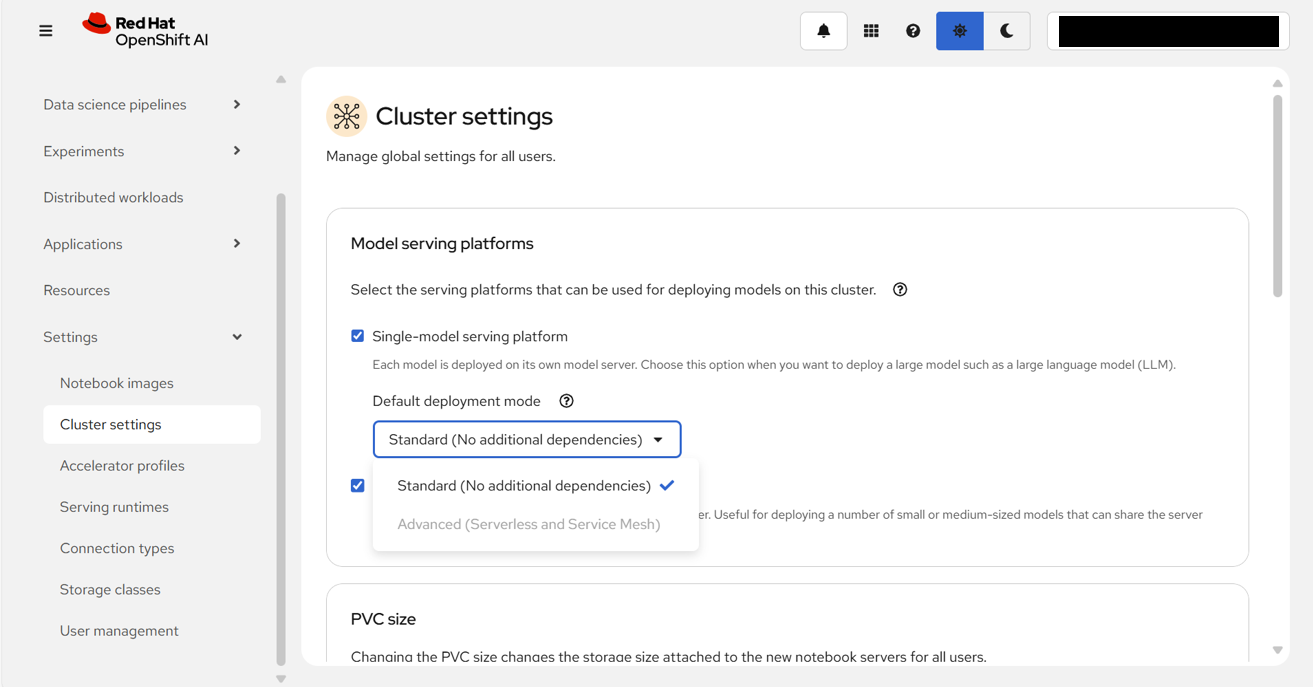This screenshot has height=687, width=1313.
Task: Click main page scroll down arrow
Action: (x=1277, y=650)
